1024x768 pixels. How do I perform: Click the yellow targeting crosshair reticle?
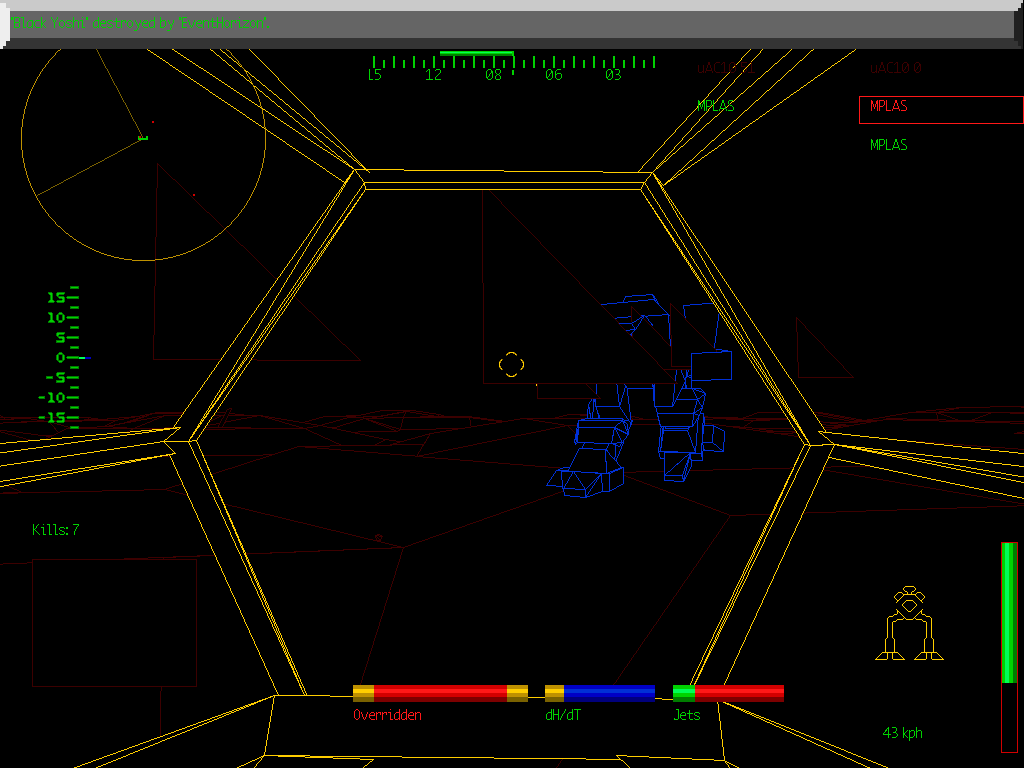[x=511, y=365]
